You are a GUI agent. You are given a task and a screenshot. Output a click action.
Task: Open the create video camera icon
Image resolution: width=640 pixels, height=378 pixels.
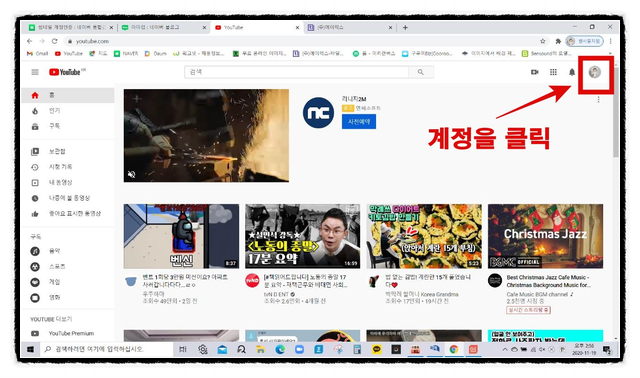534,72
